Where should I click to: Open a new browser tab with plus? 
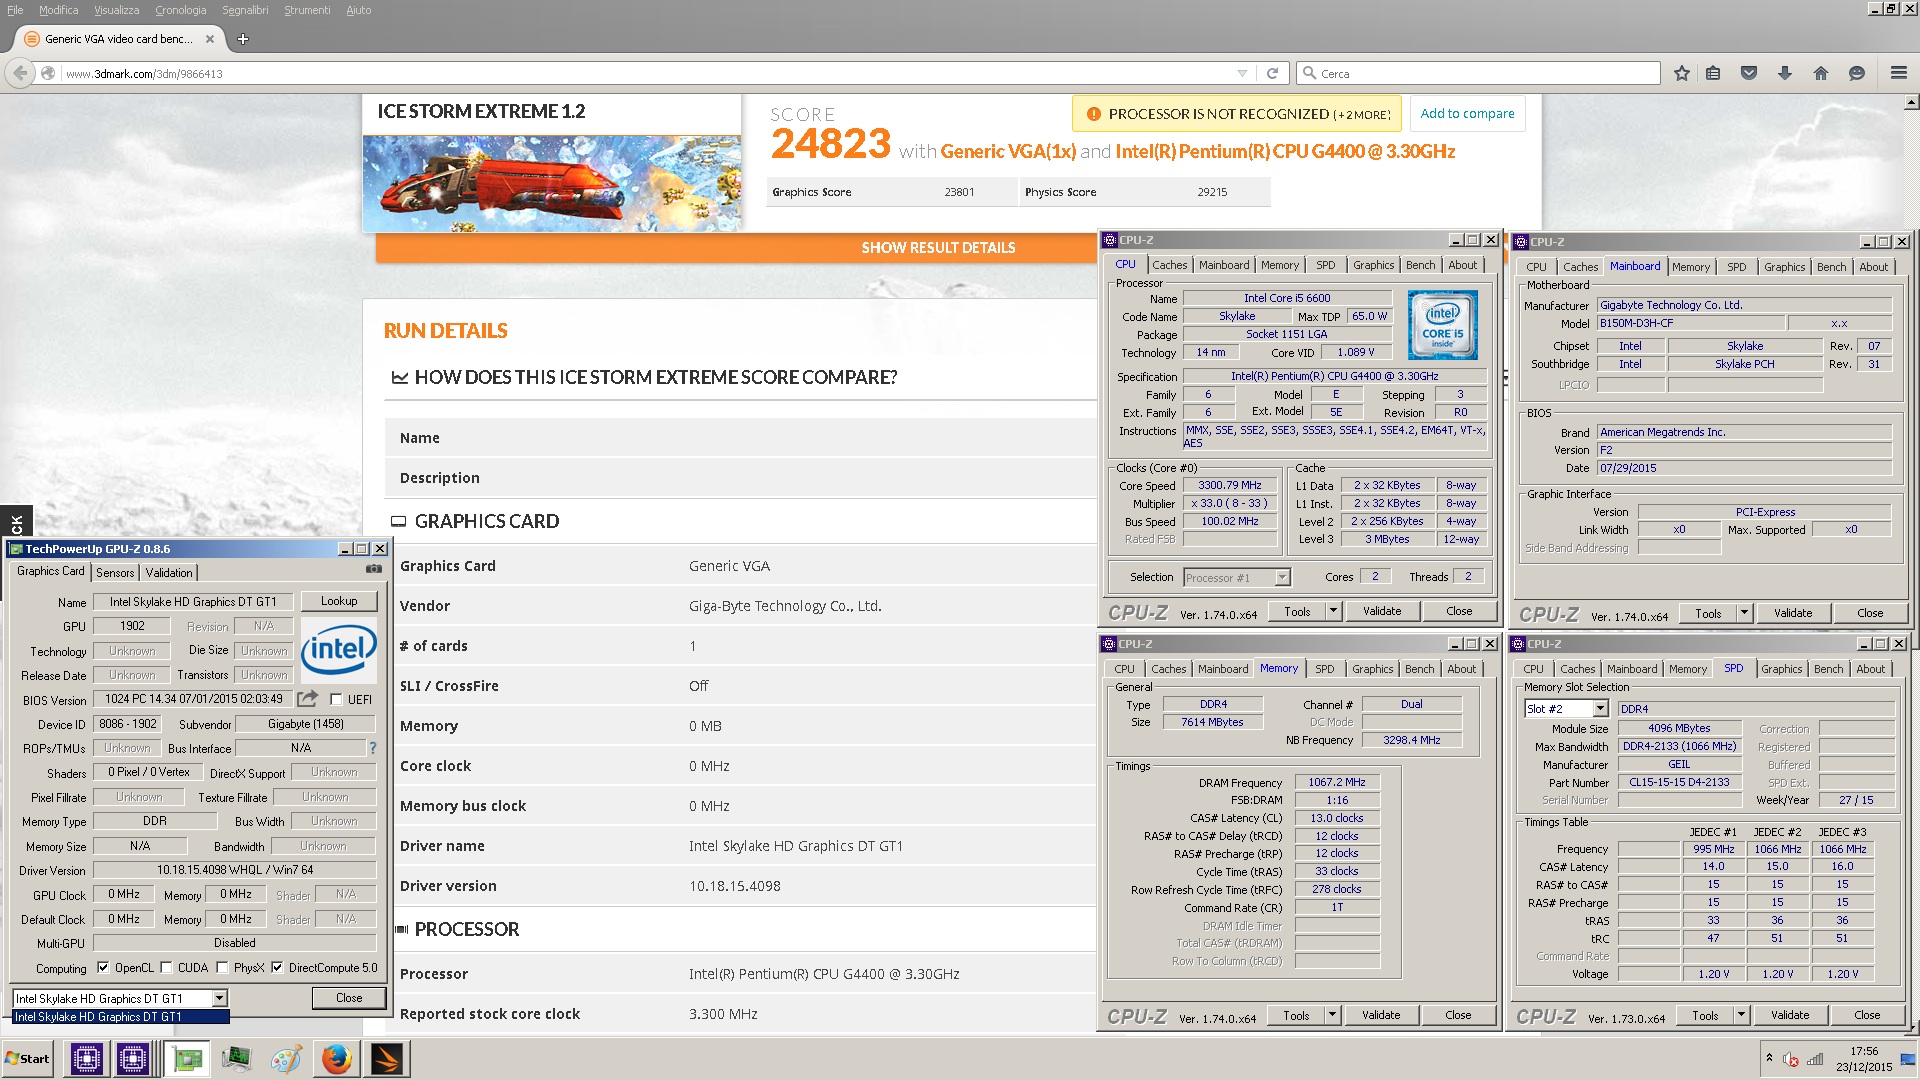[242, 39]
